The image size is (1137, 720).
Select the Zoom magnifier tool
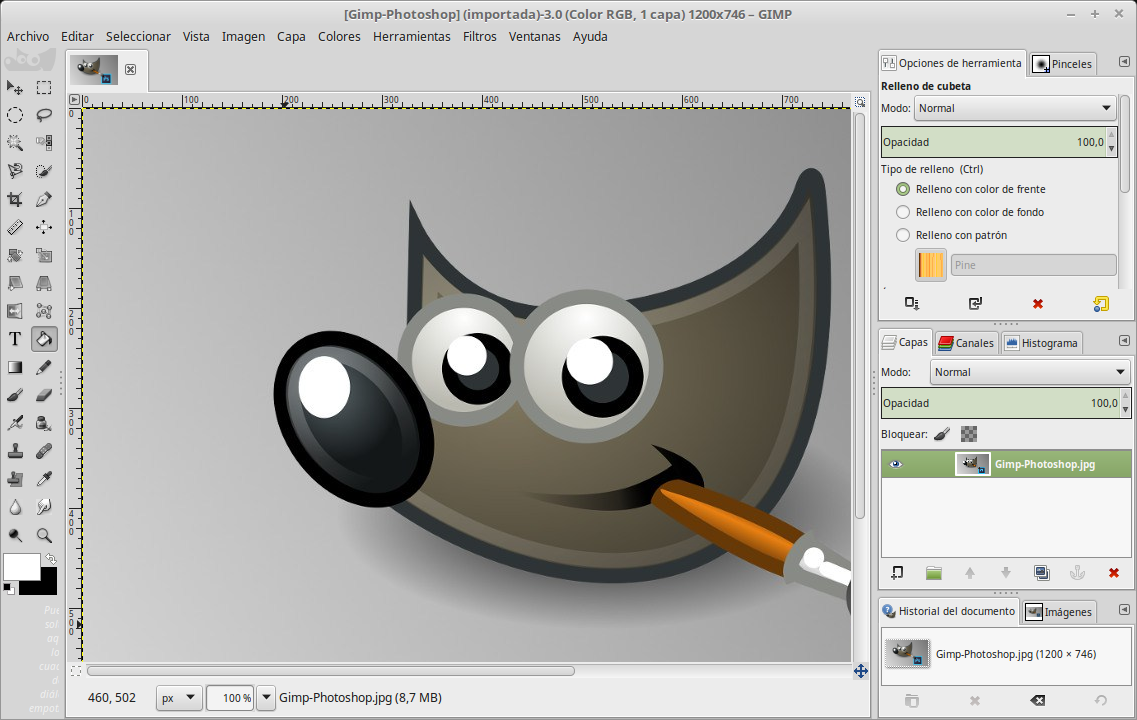[44, 535]
